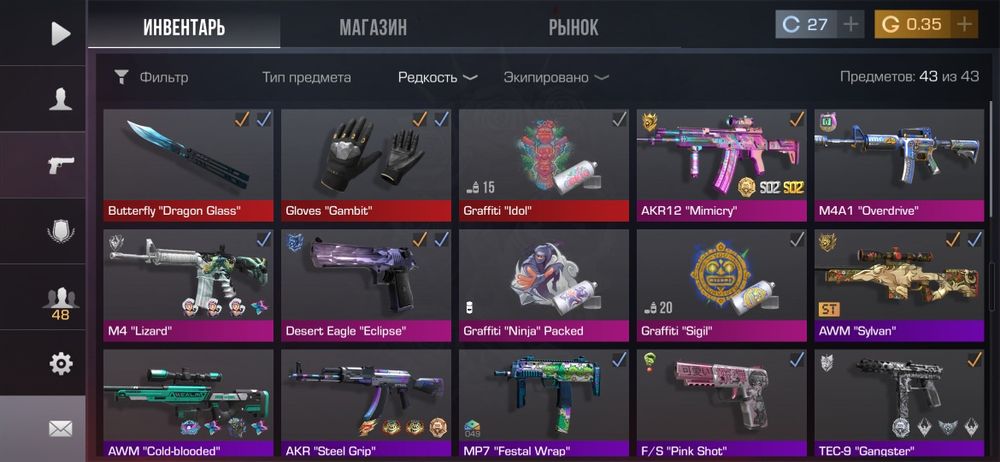The image size is (1000, 462).
Task: Select the pistol inventory icon in sidebar
Action: (61, 165)
